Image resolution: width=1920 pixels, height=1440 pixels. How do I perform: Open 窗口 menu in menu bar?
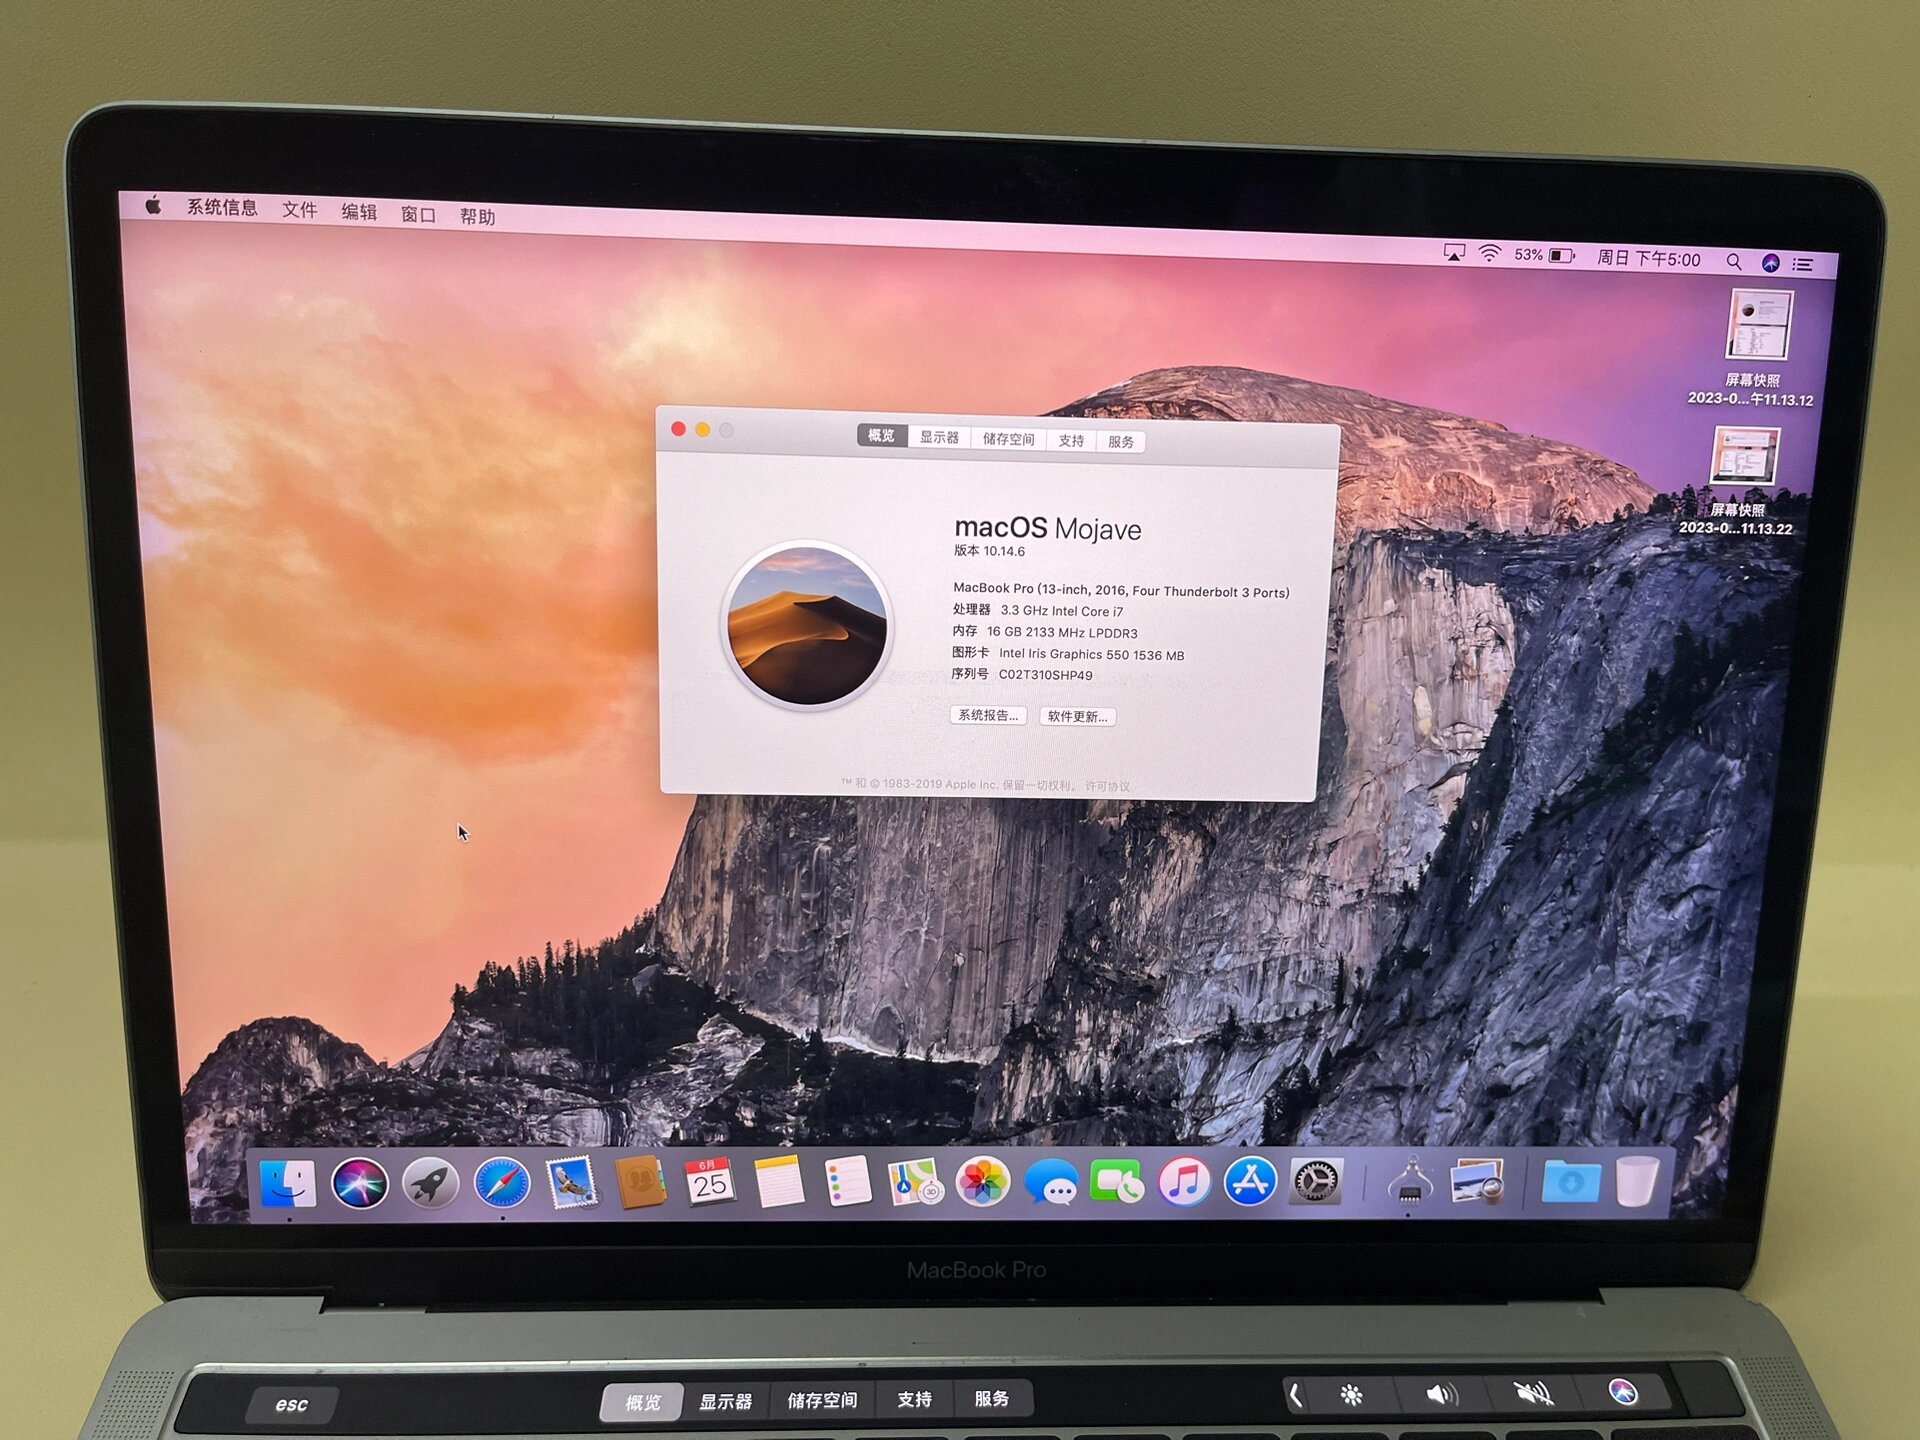tap(418, 214)
